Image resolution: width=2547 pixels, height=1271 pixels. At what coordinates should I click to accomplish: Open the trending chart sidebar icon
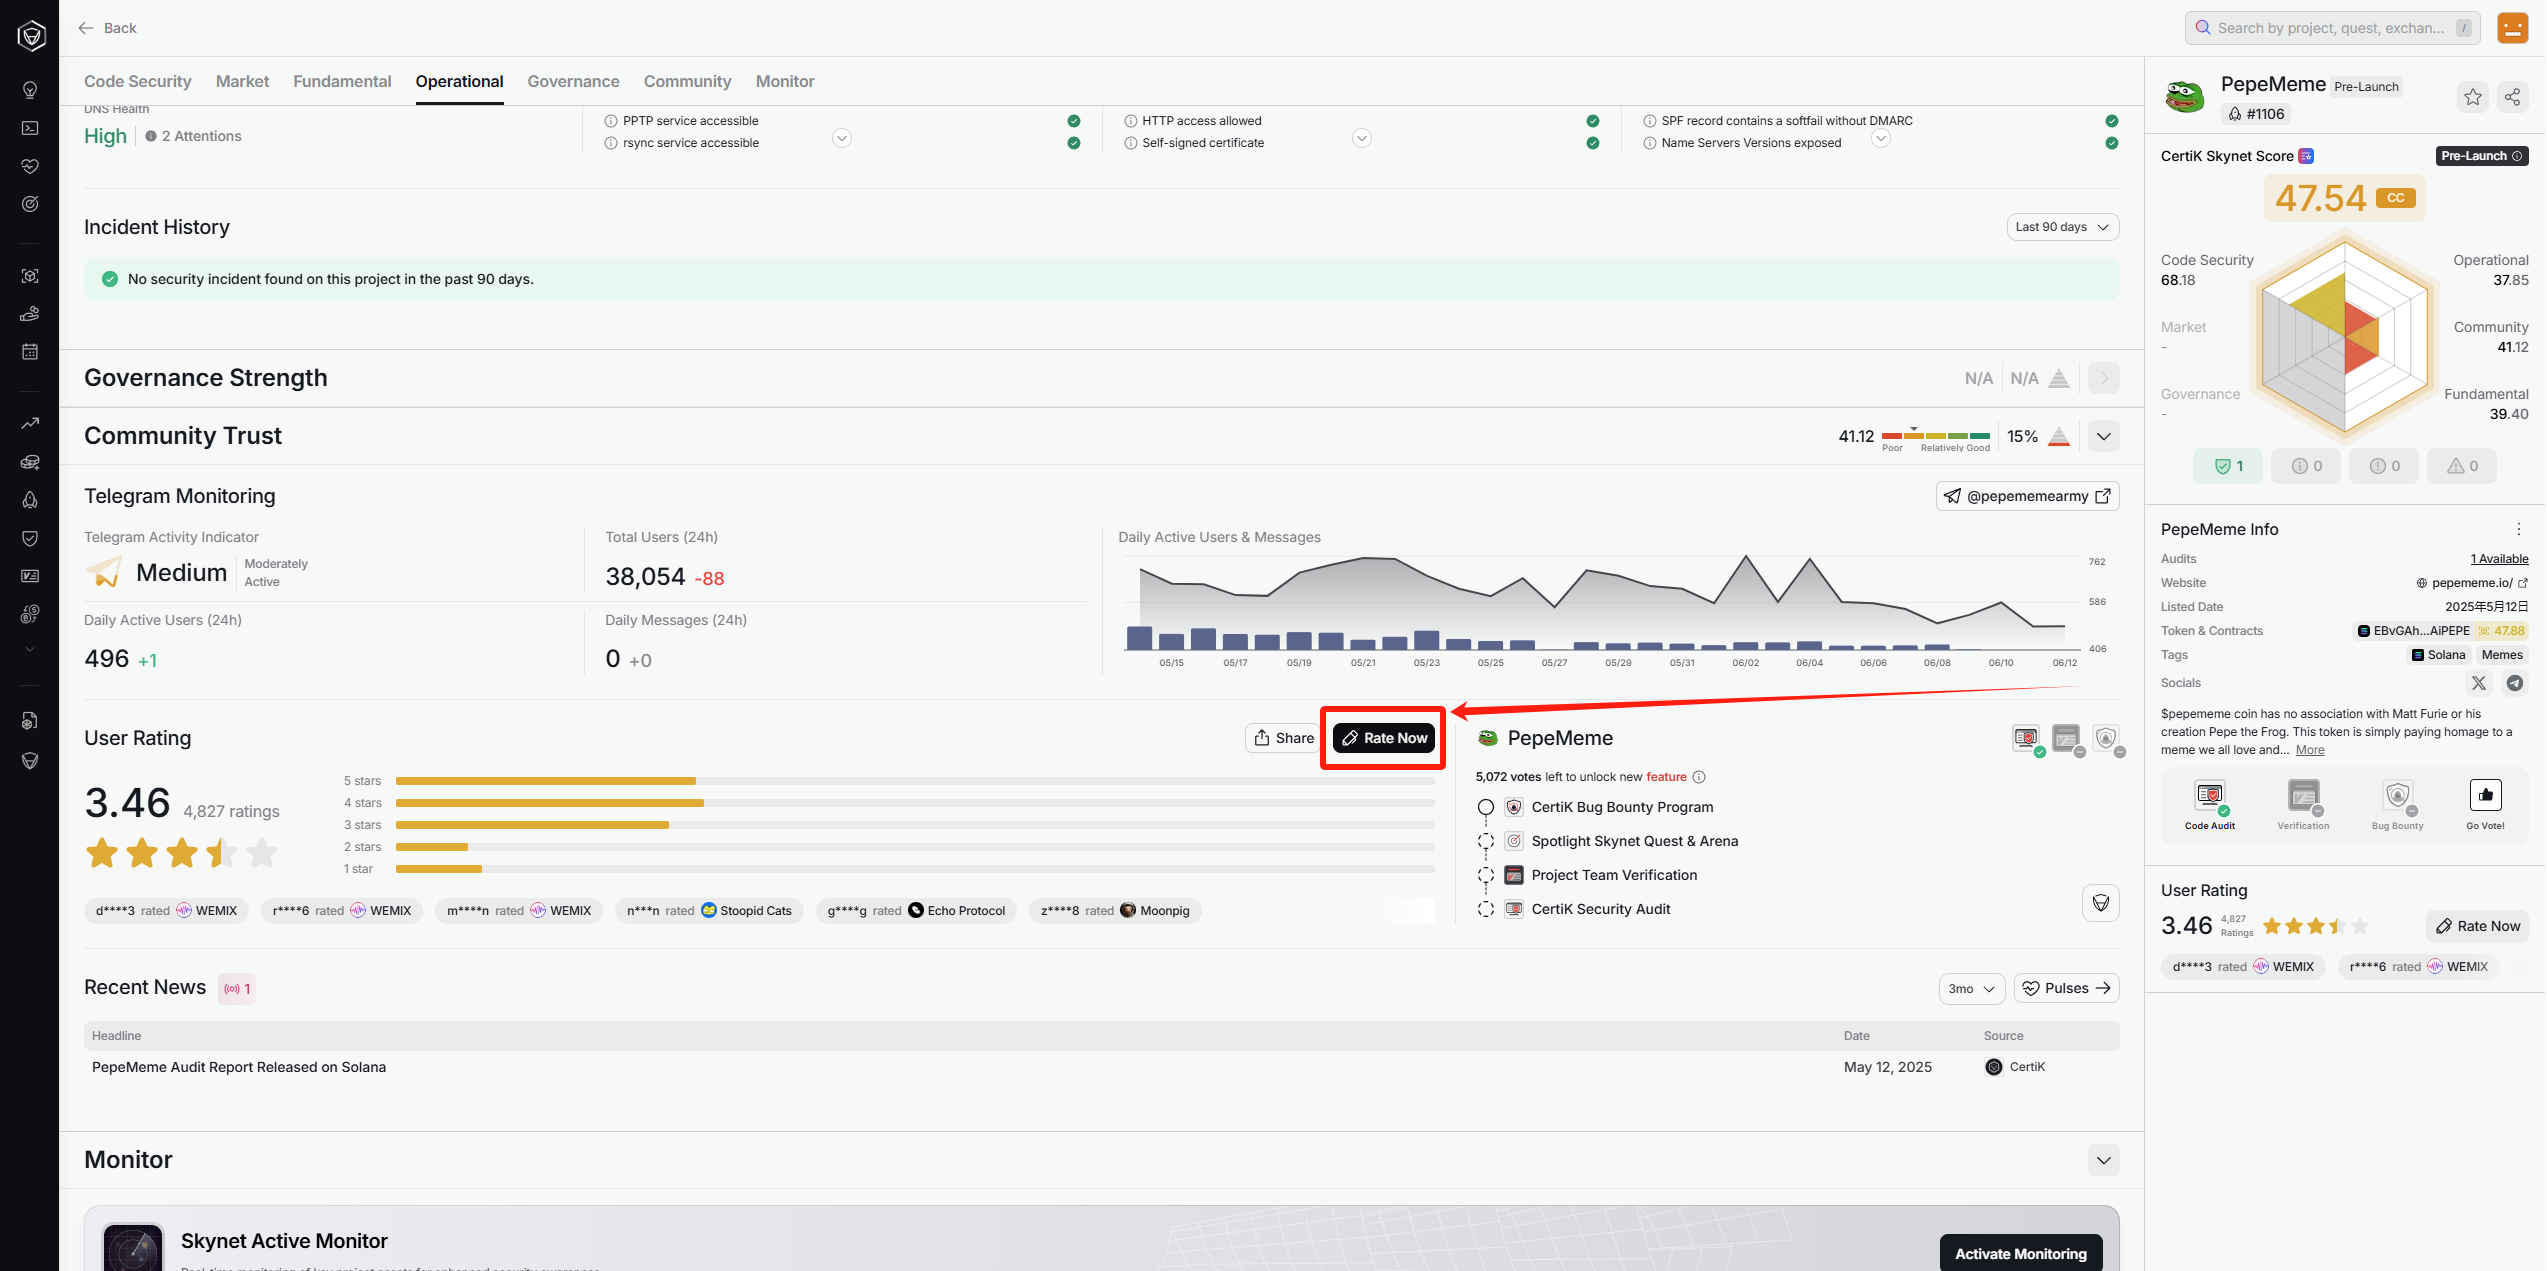coord(30,424)
